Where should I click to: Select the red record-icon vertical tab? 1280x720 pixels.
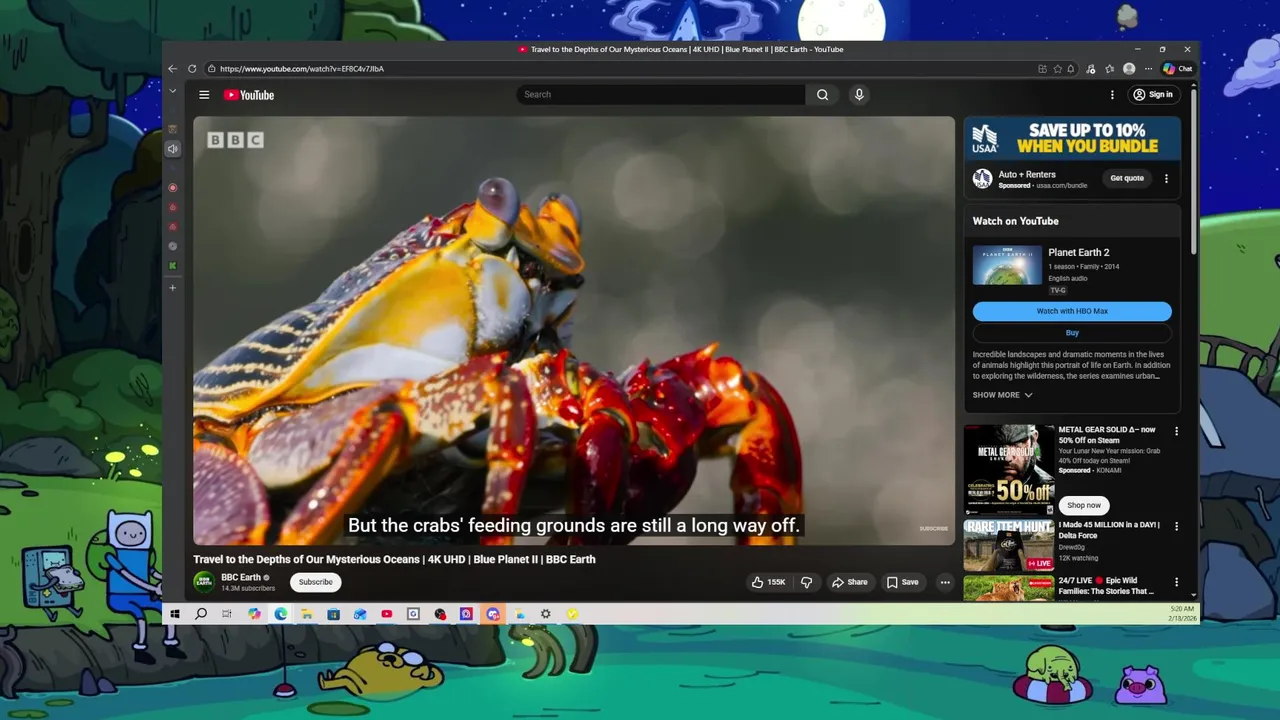click(172, 188)
